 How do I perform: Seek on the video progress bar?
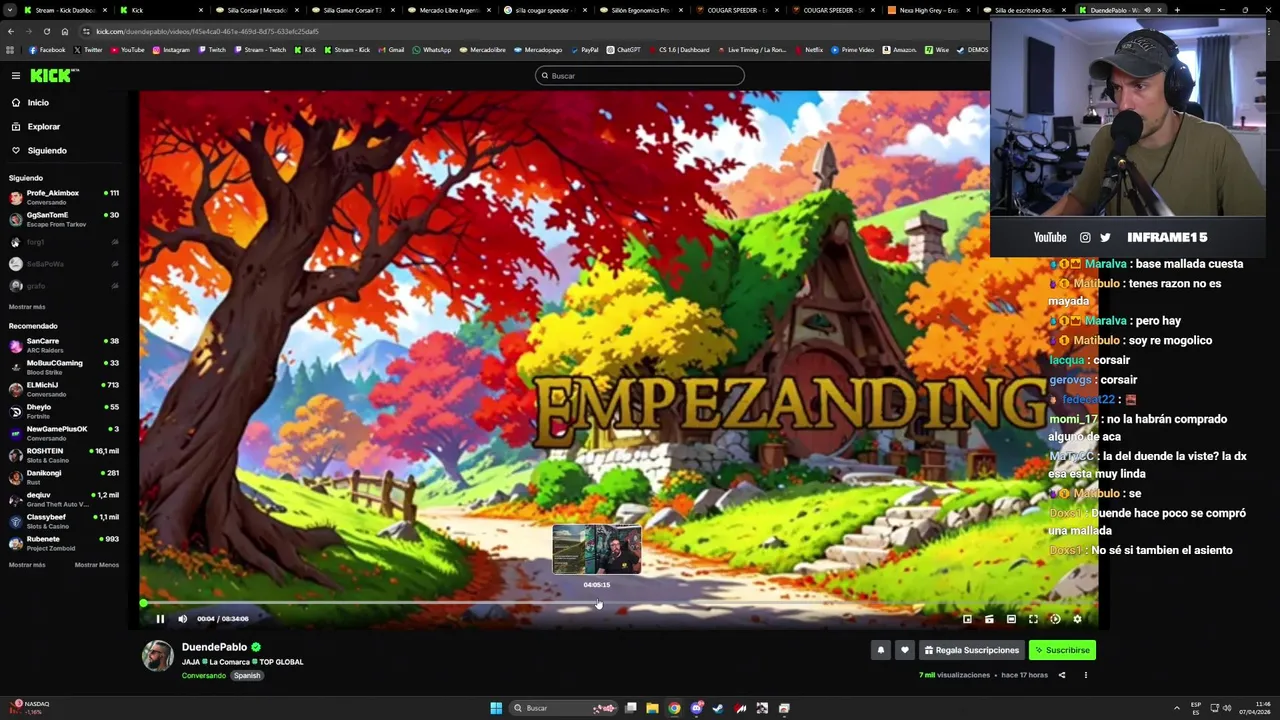pos(618,604)
